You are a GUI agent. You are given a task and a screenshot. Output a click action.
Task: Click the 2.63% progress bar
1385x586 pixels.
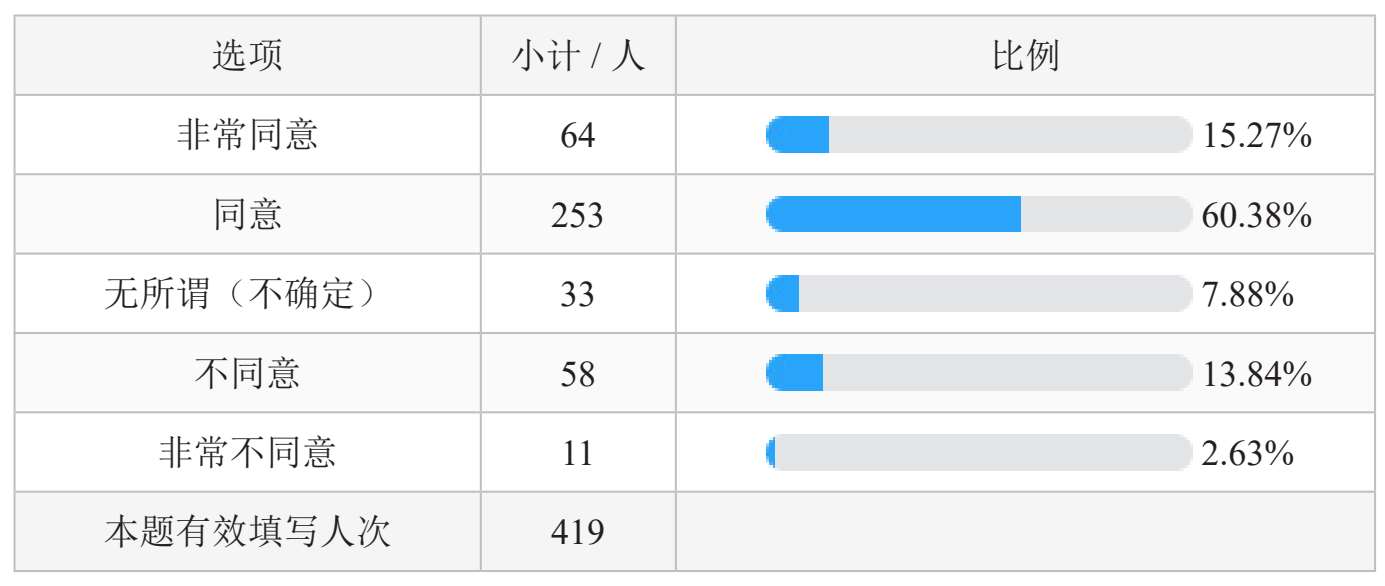click(979, 452)
